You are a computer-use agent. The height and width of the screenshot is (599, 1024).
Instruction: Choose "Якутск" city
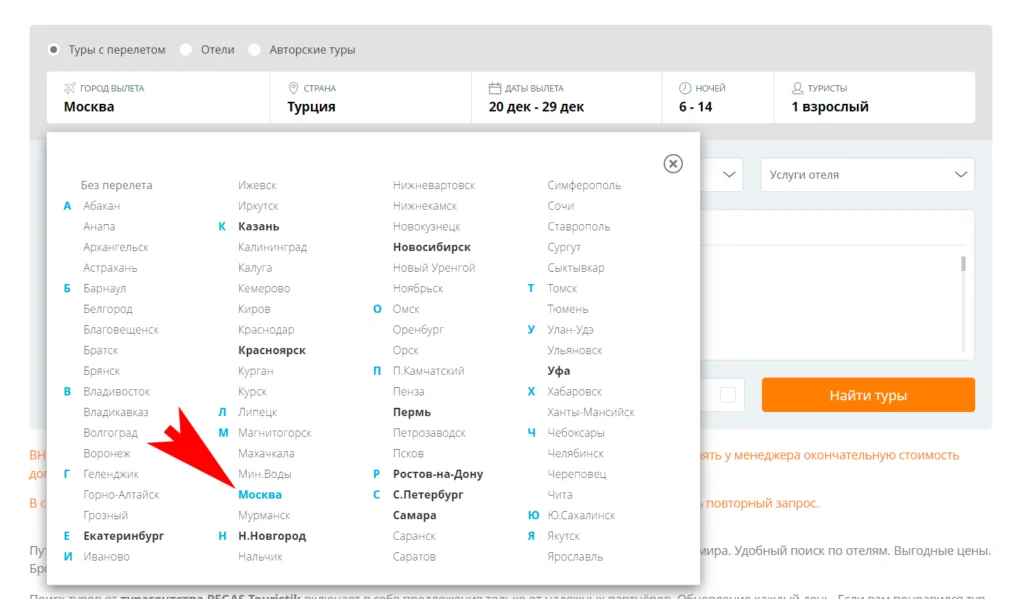click(563, 536)
